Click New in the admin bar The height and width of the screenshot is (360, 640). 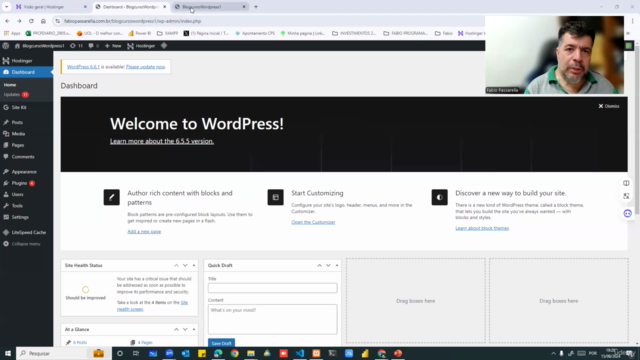113,46
